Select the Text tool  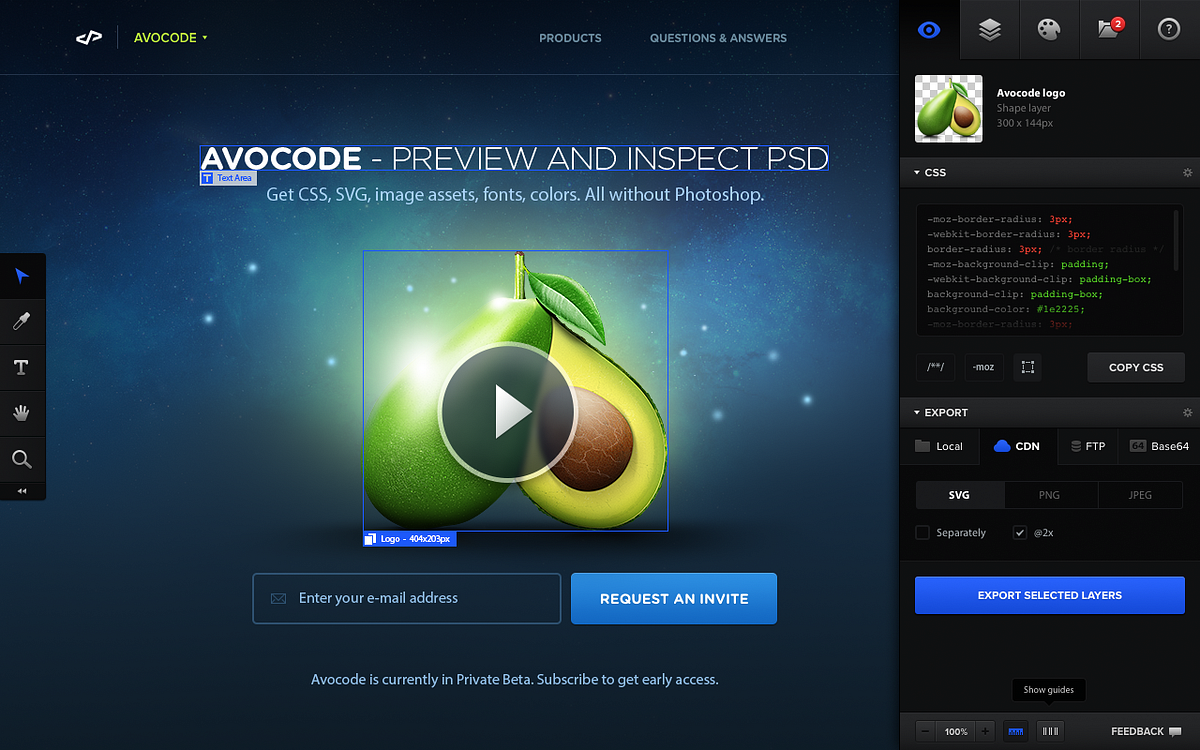22,368
